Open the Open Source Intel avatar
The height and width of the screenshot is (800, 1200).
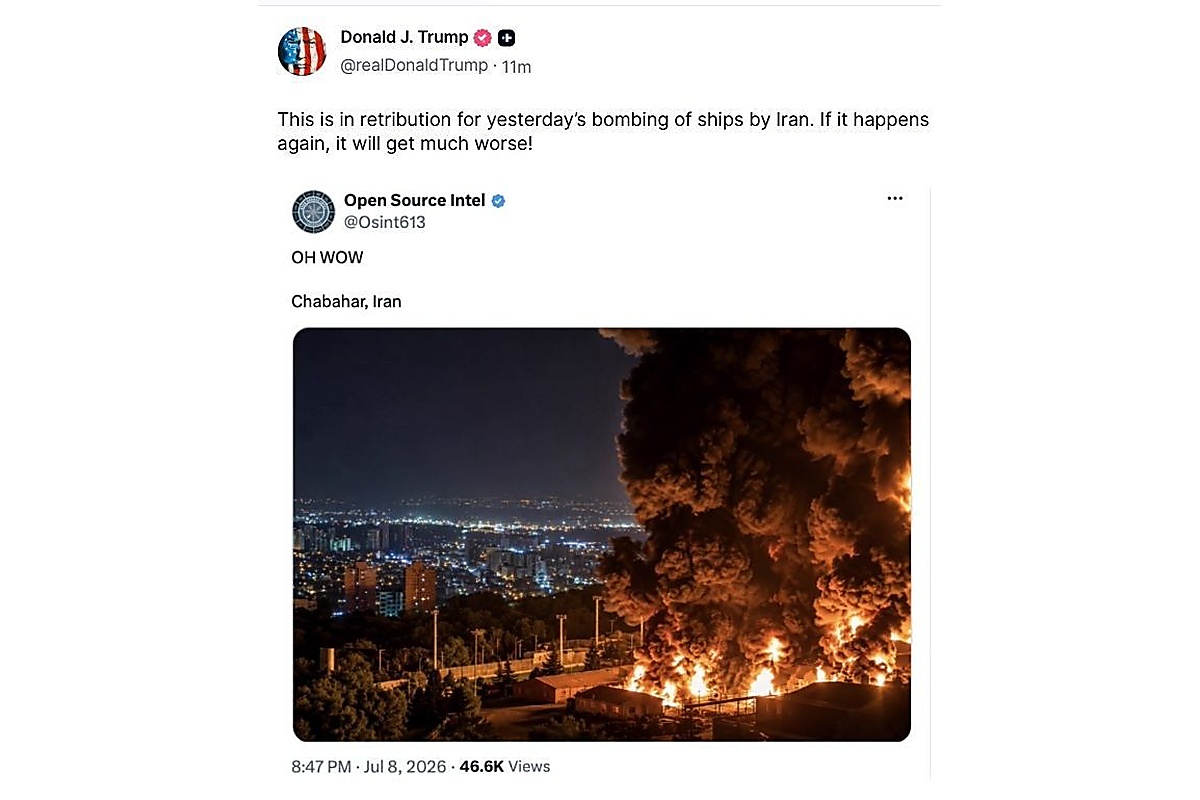(x=313, y=212)
